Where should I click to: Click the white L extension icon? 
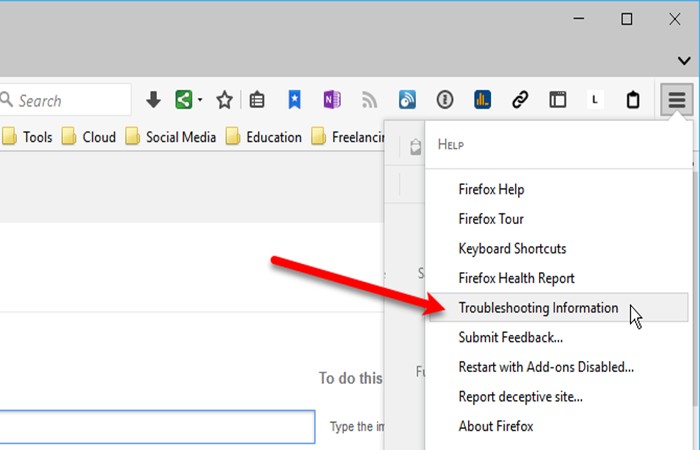click(x=595, y=100)
